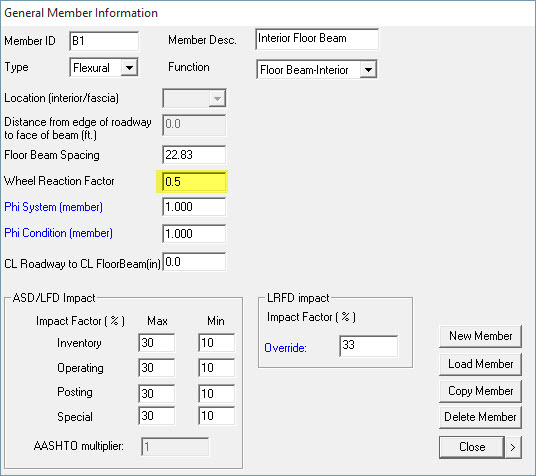Click the arrow button beside Close
This screenshot has width=536, height=476.
pyautogui.click(x=513, y=447)
